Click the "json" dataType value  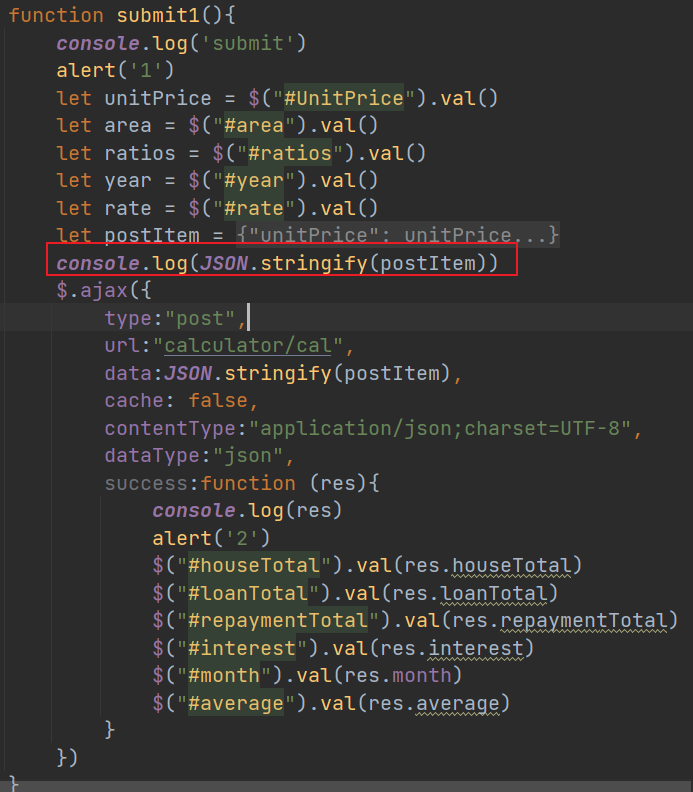[248, 456]
